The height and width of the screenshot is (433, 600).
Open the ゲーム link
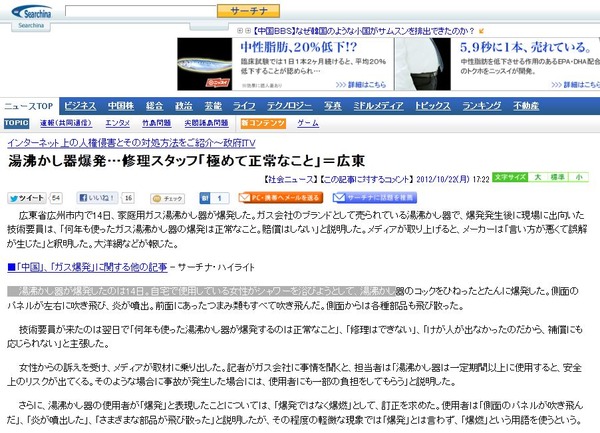coord(308,123)
